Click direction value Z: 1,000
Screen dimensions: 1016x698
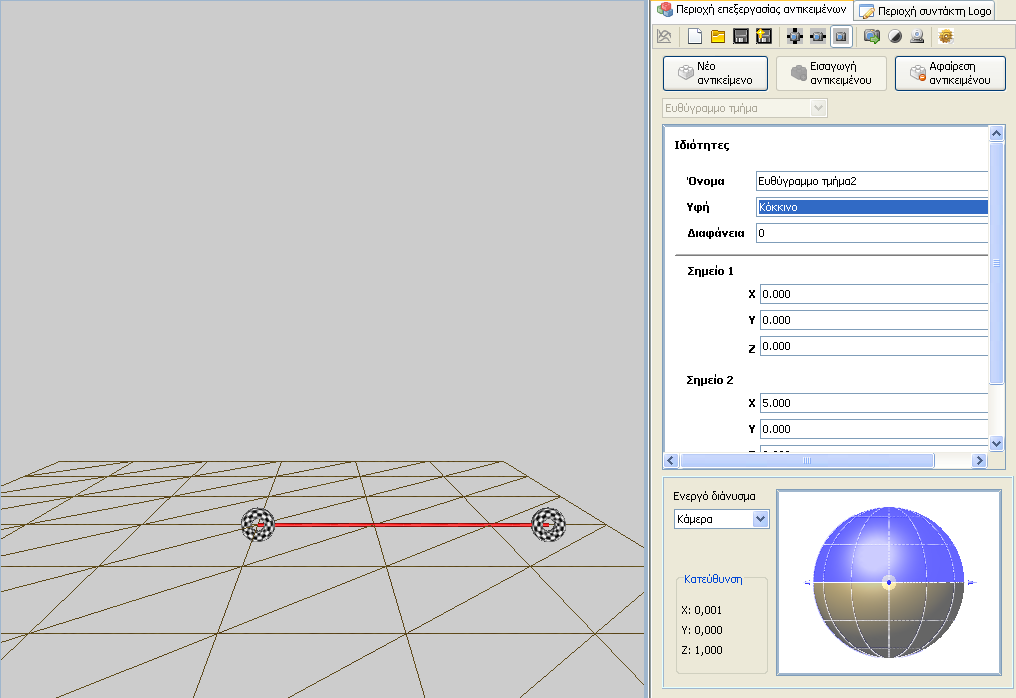click(x=702, y=650)
